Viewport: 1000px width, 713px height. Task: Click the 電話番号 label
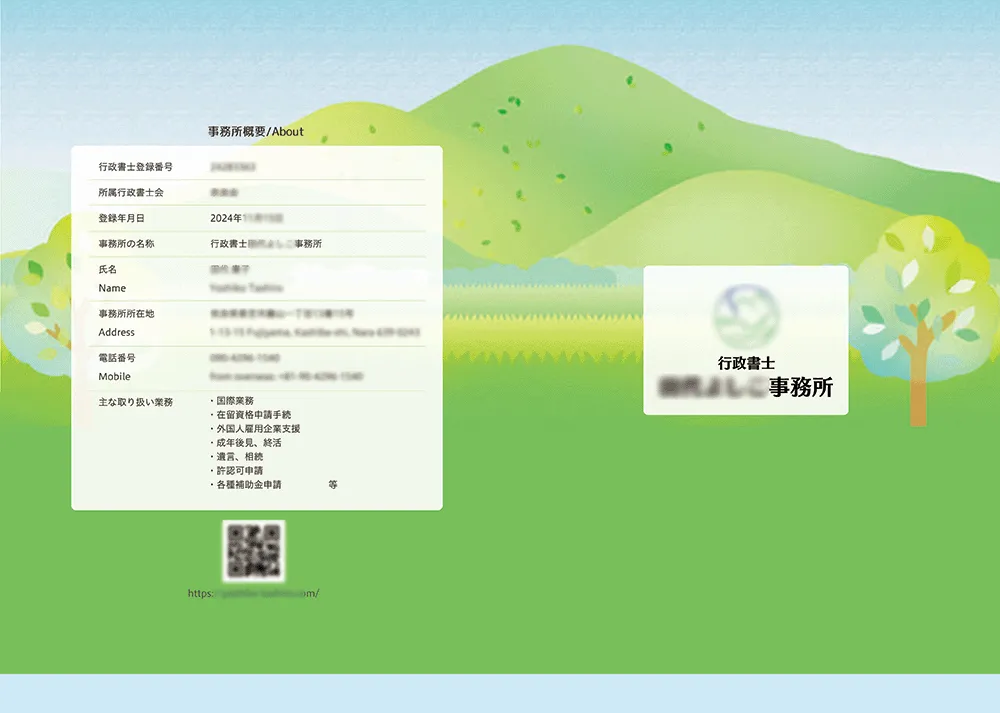click(x=117, y=358)
